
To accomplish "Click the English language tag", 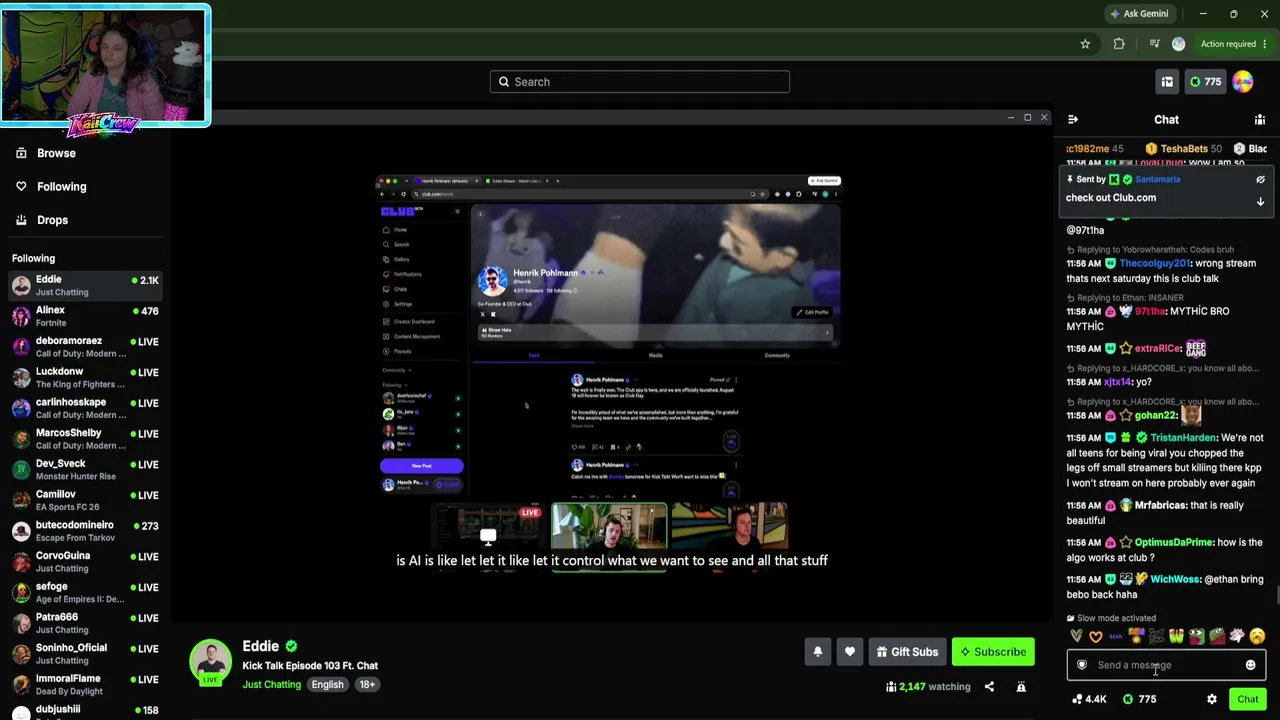I will tap(327, 685).
